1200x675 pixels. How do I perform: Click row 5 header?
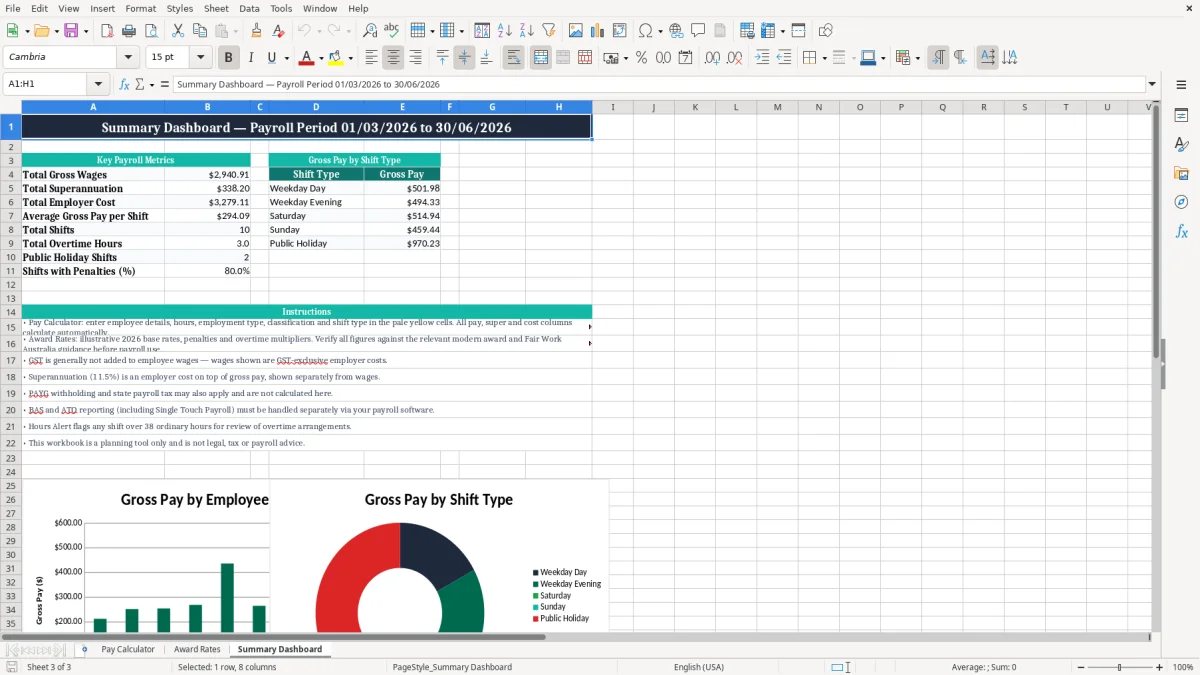click(10, 188)
